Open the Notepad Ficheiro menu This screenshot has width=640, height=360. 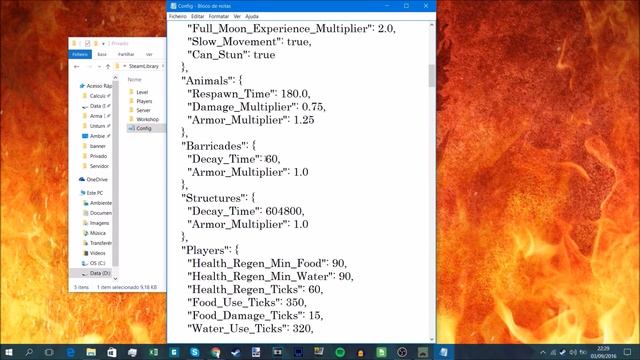(178, 16)
